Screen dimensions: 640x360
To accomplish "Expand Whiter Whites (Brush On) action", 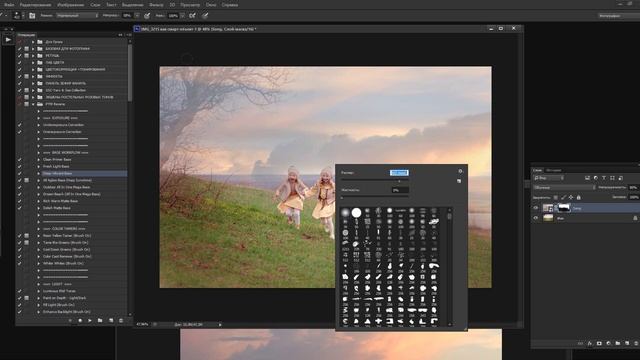I will tap(39, 264).
